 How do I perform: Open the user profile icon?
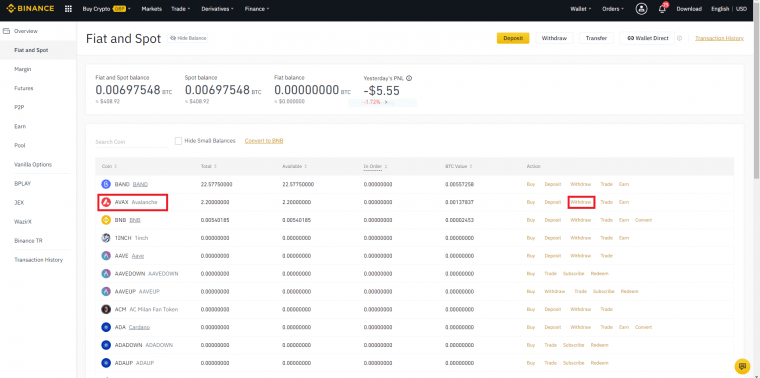tap(641, 9)
